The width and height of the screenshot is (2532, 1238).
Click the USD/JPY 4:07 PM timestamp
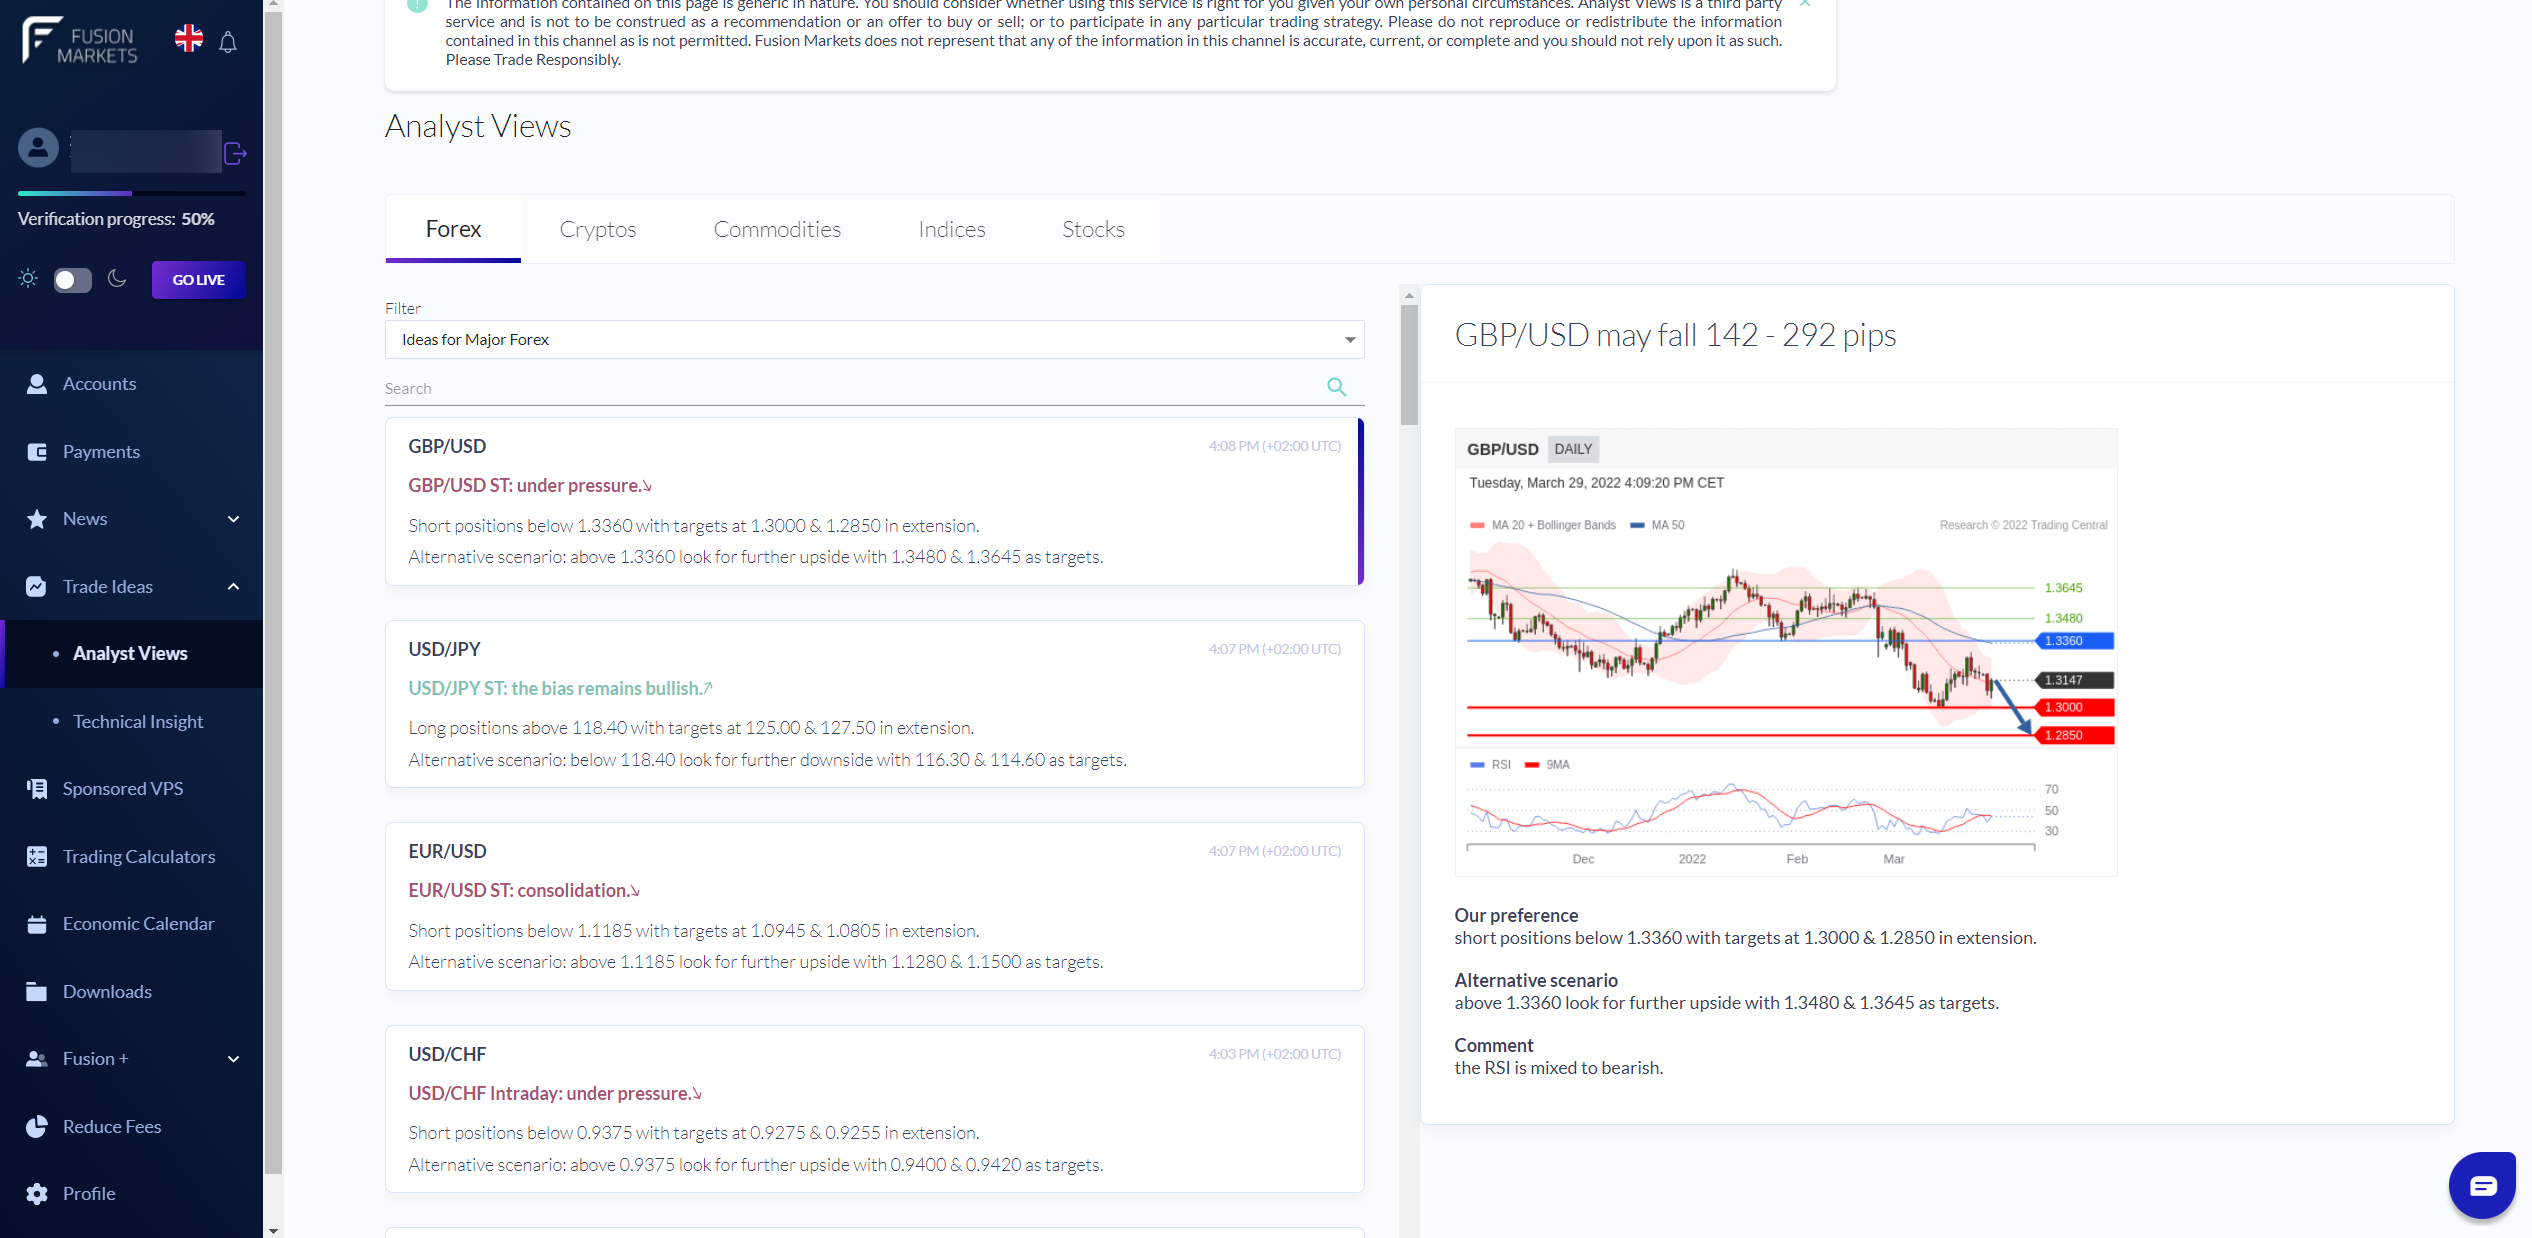pos(1274,649)
